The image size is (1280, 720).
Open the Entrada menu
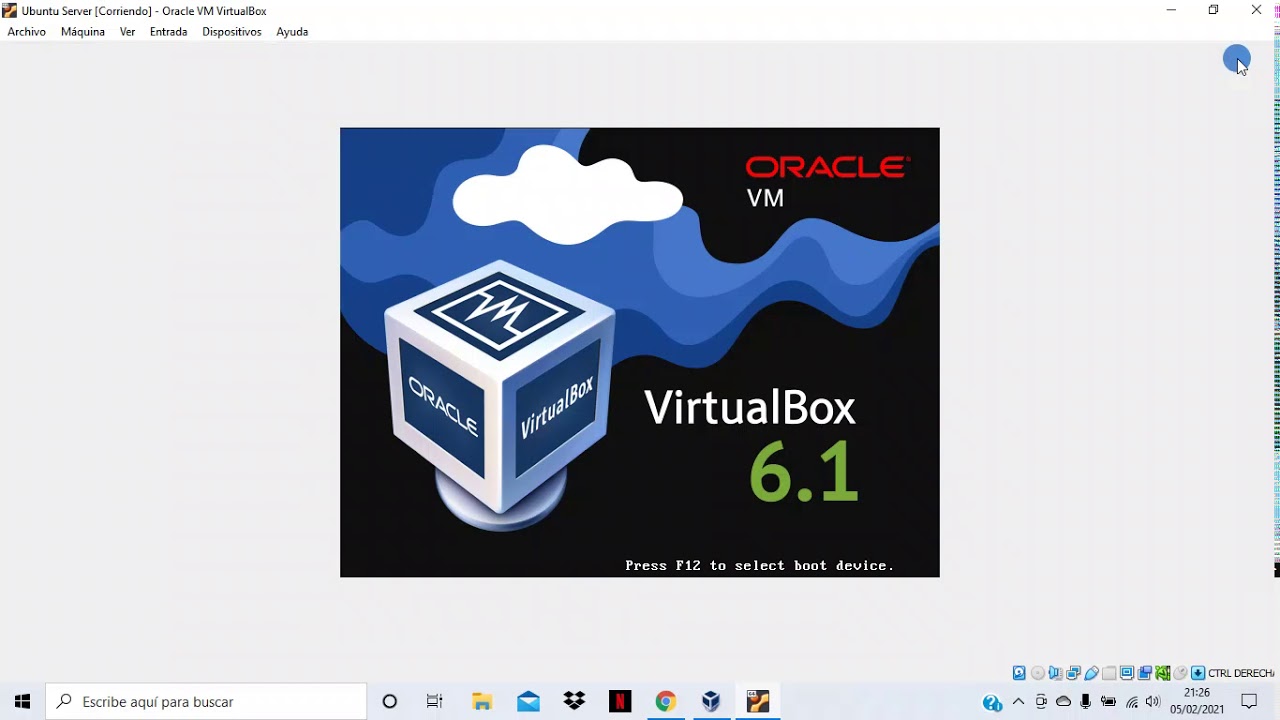[x=168, y=32]
